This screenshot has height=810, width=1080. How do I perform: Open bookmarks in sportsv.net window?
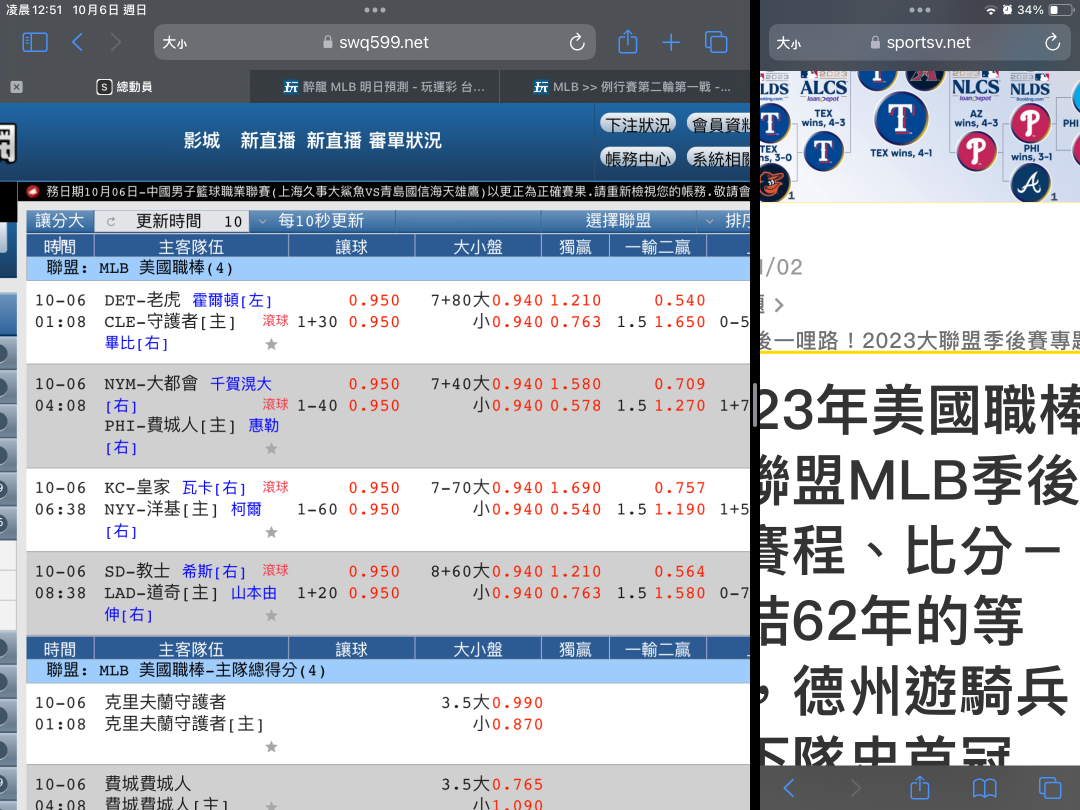click(x=984, y=787)
